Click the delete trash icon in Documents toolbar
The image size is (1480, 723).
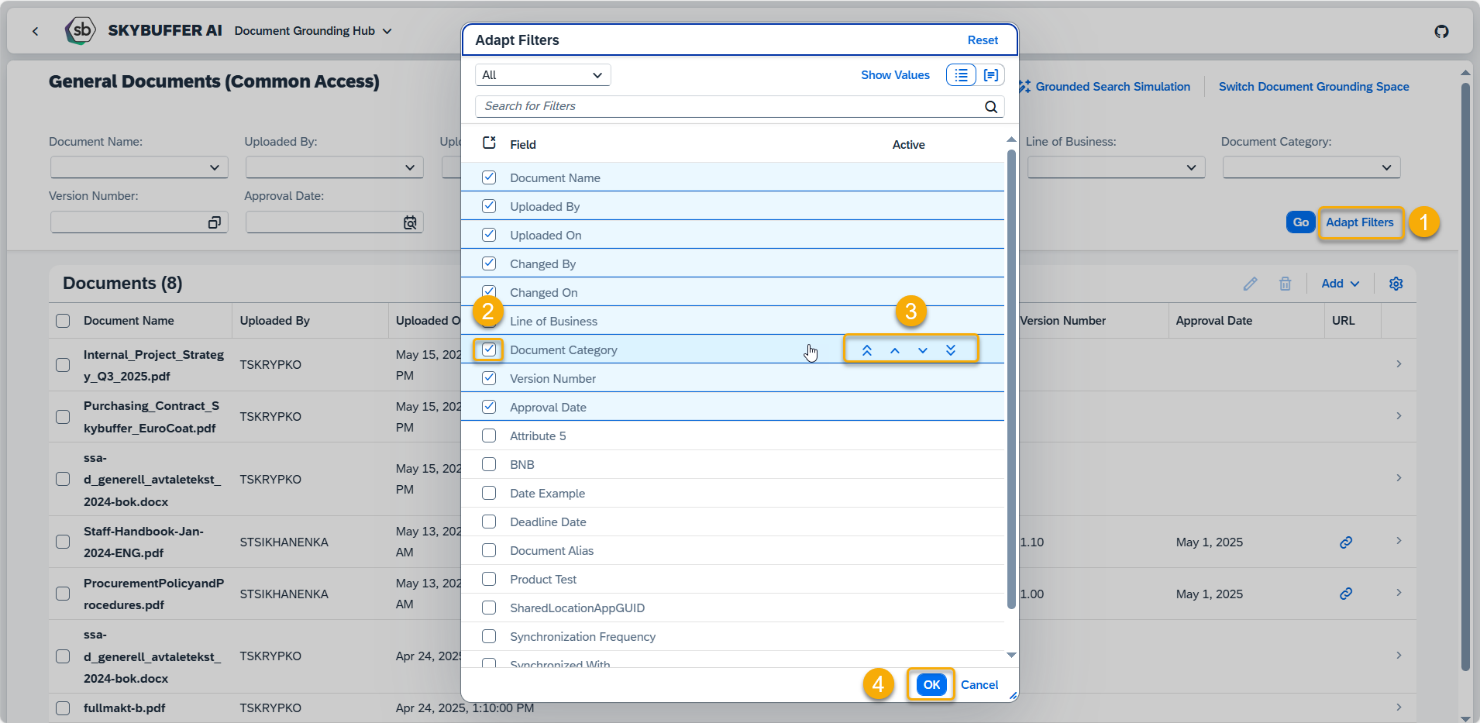click(x=1285, y=284)
